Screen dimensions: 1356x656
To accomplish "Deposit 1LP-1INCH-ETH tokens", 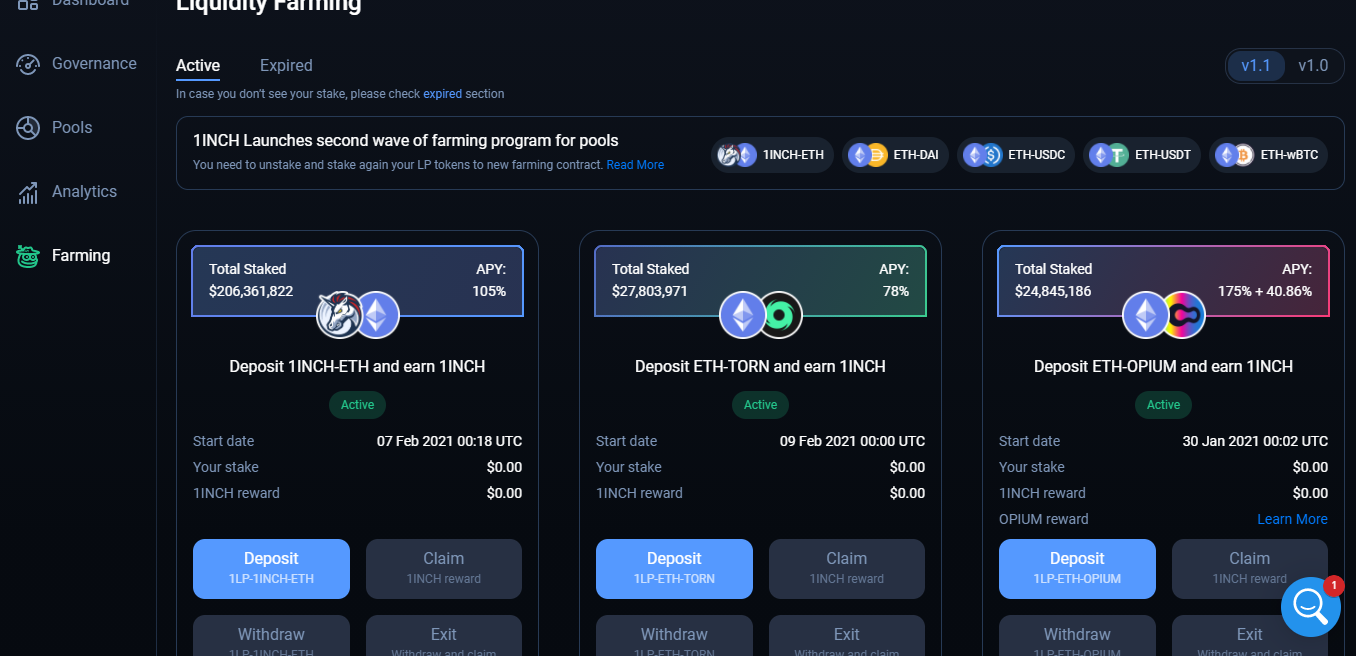I will tap(271, 568).
